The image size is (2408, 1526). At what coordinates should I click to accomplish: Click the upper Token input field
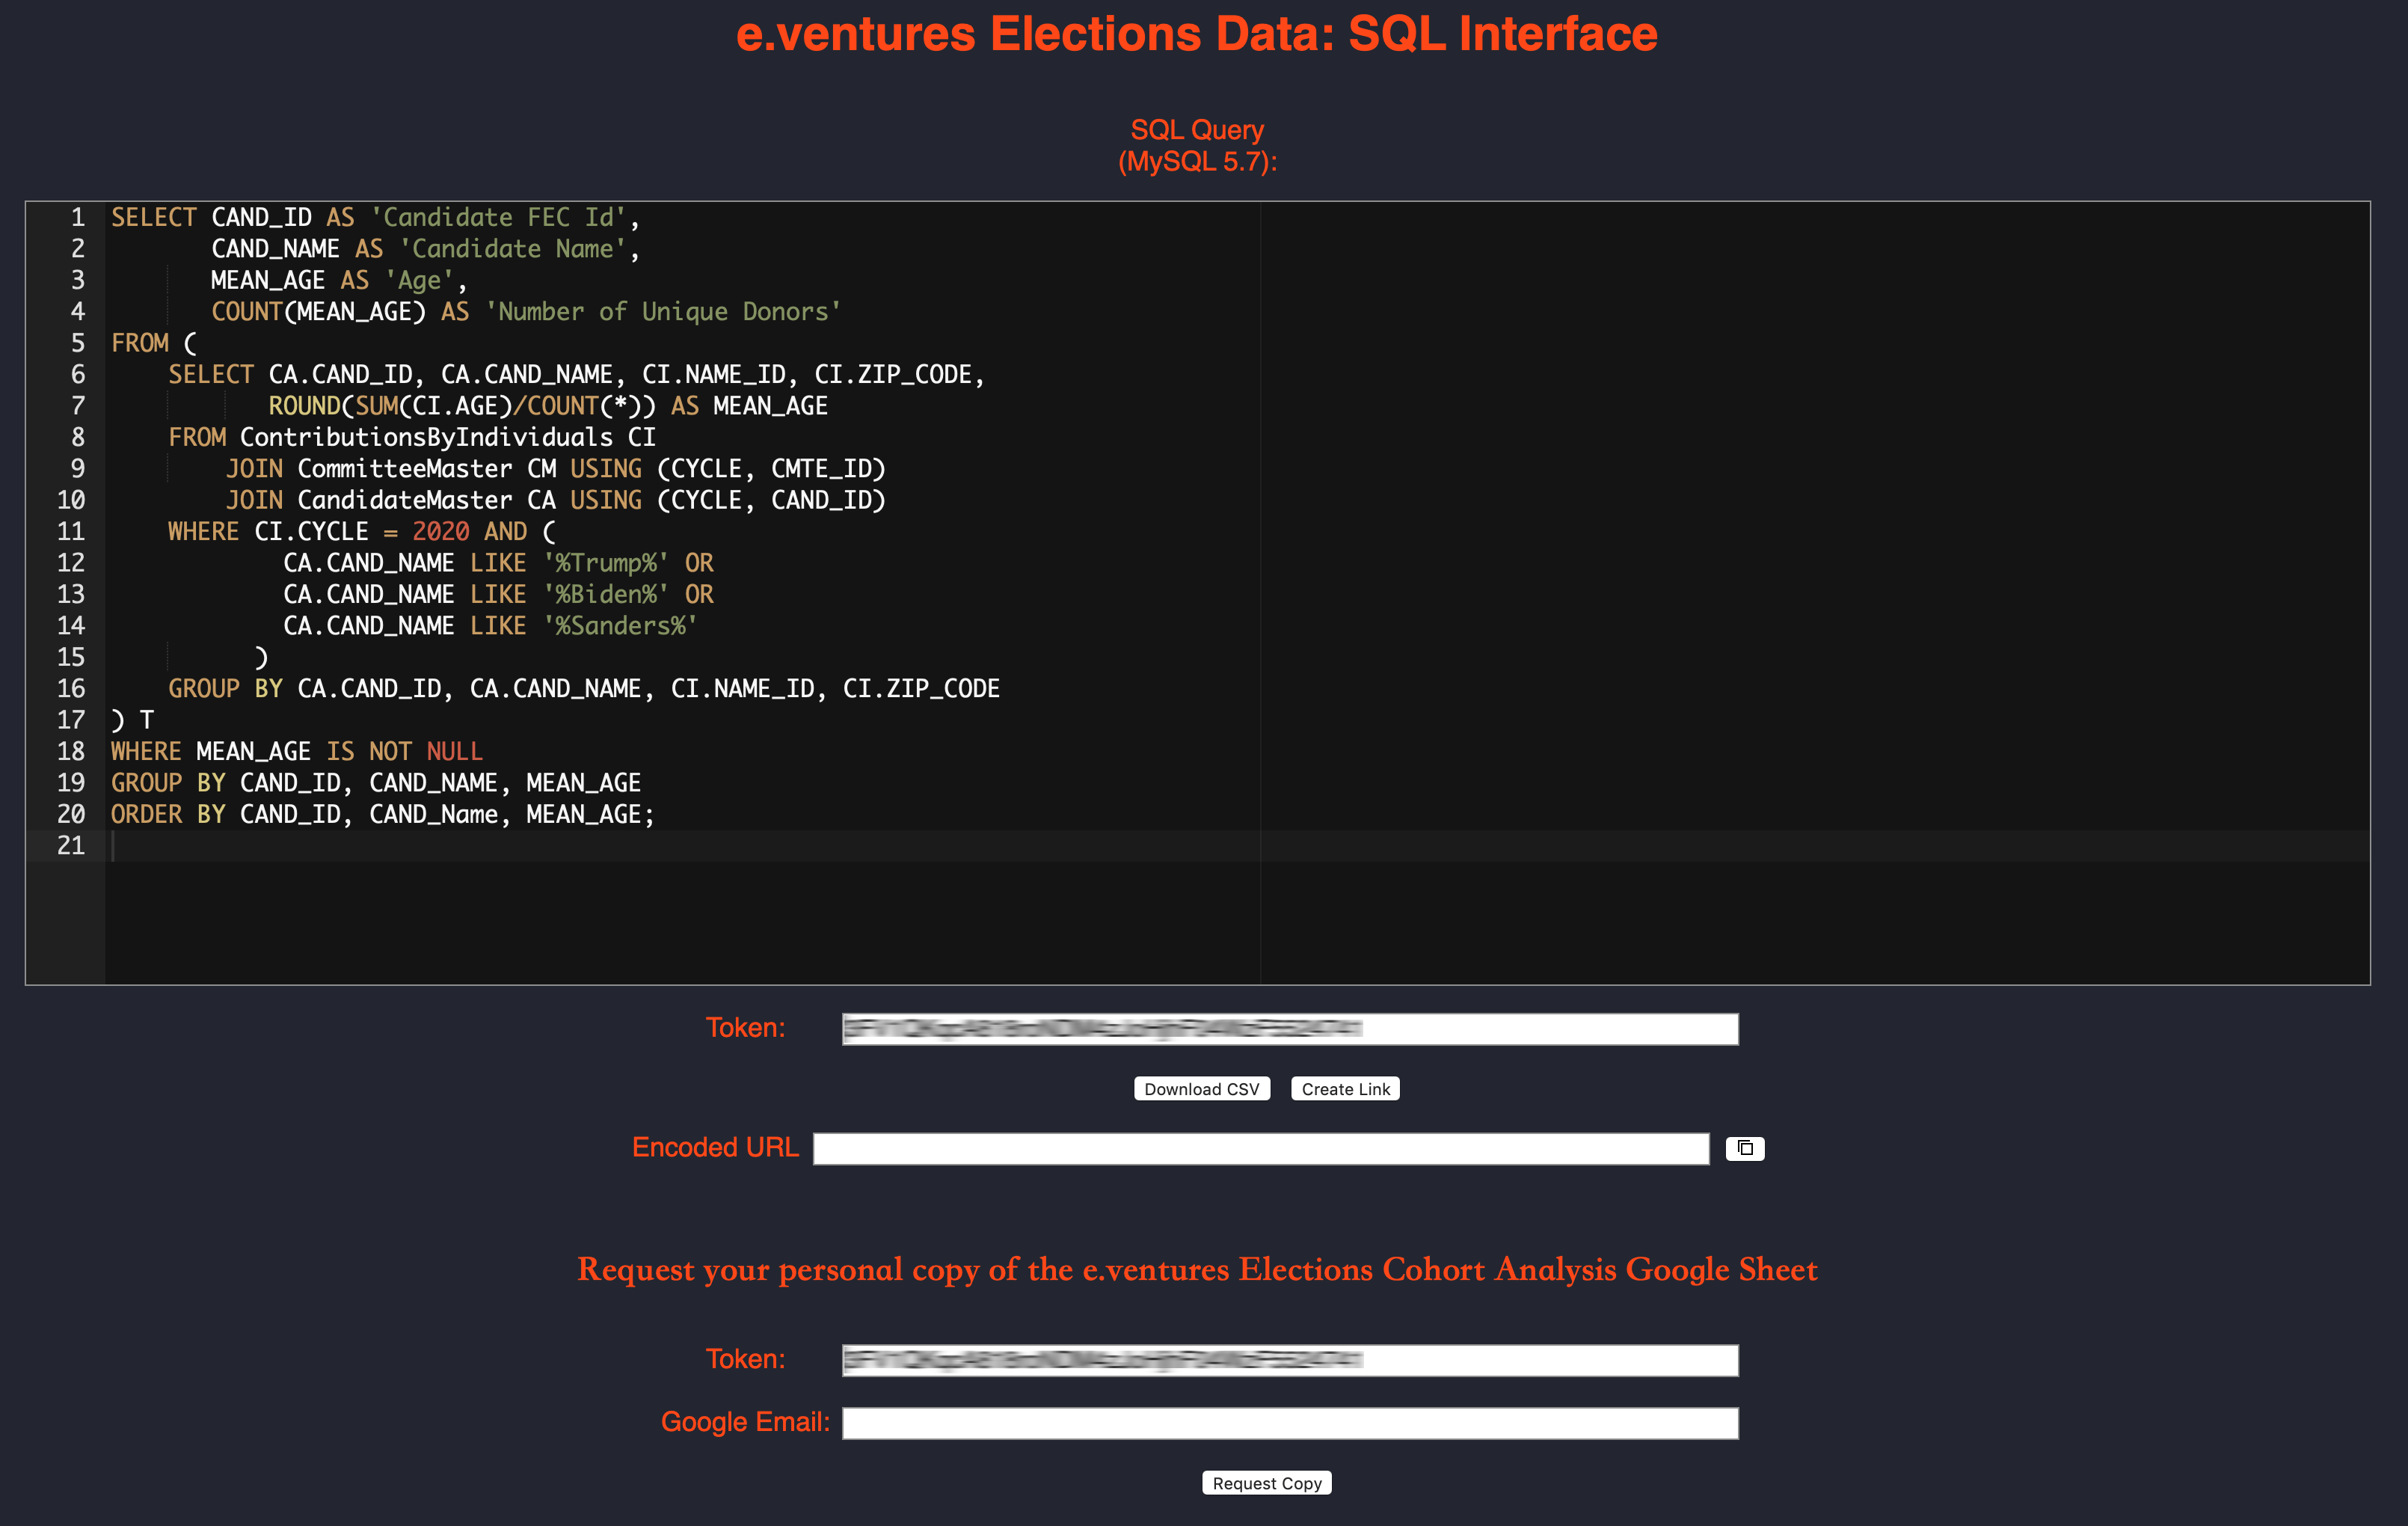1290,1029
